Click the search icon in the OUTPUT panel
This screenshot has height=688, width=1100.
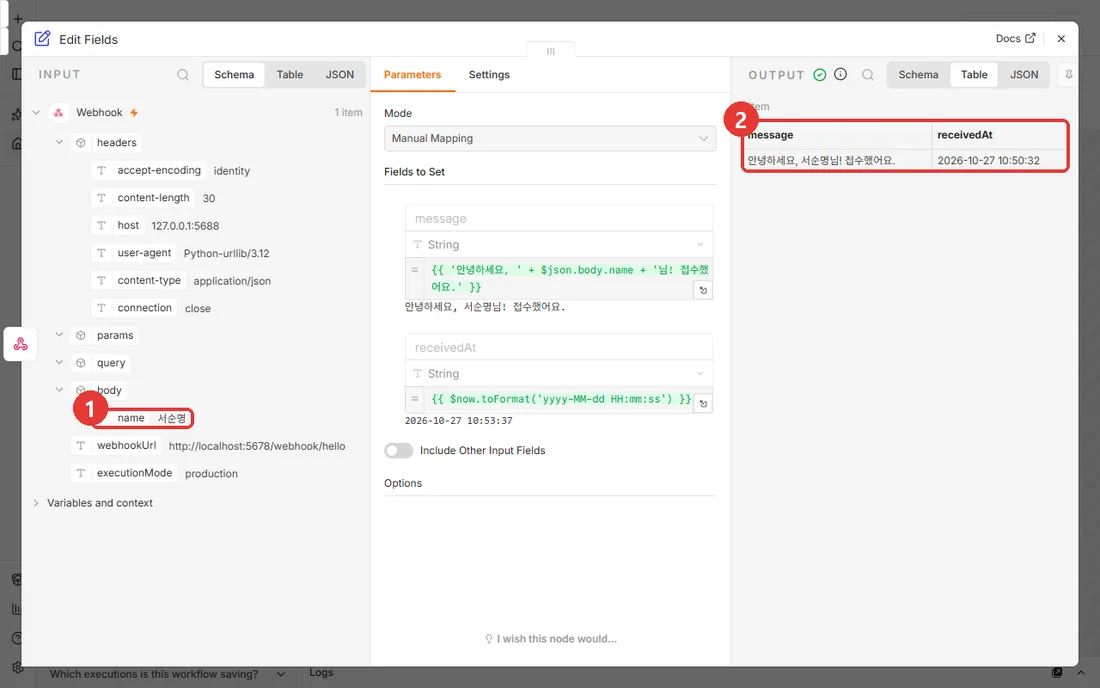[868, 74]
